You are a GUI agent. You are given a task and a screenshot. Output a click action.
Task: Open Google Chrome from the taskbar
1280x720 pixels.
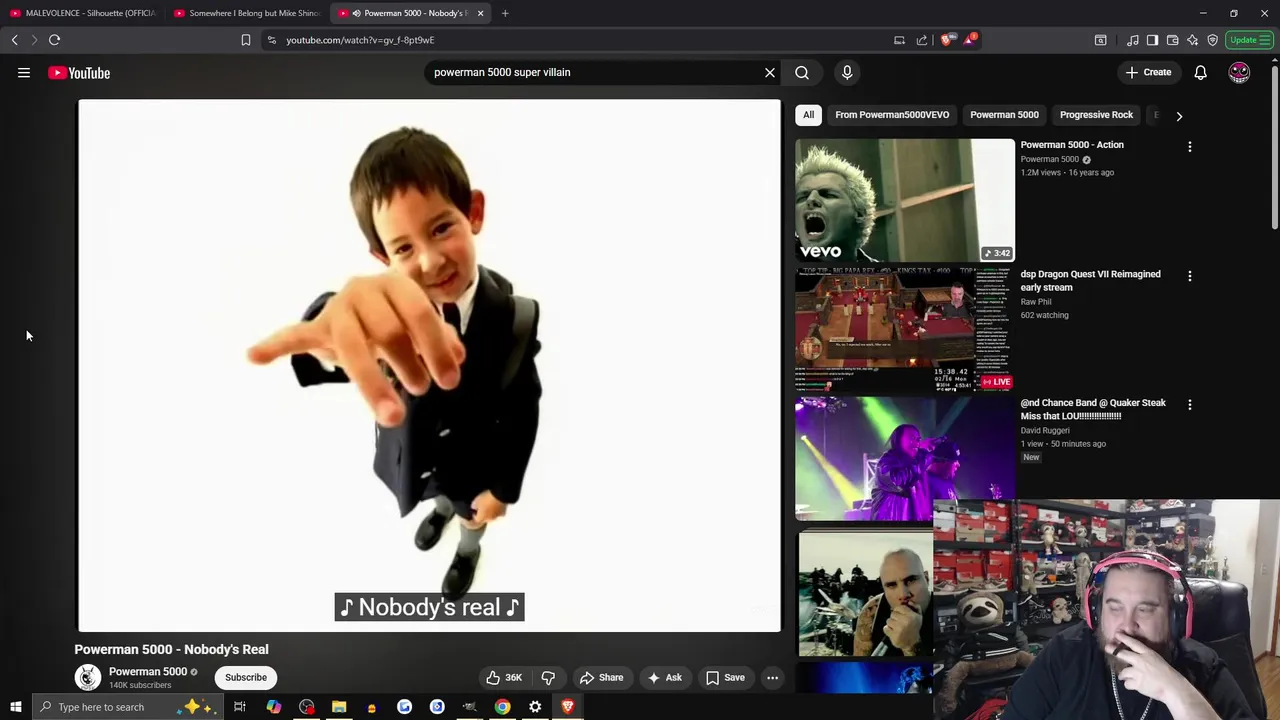(x=502, y=707)
